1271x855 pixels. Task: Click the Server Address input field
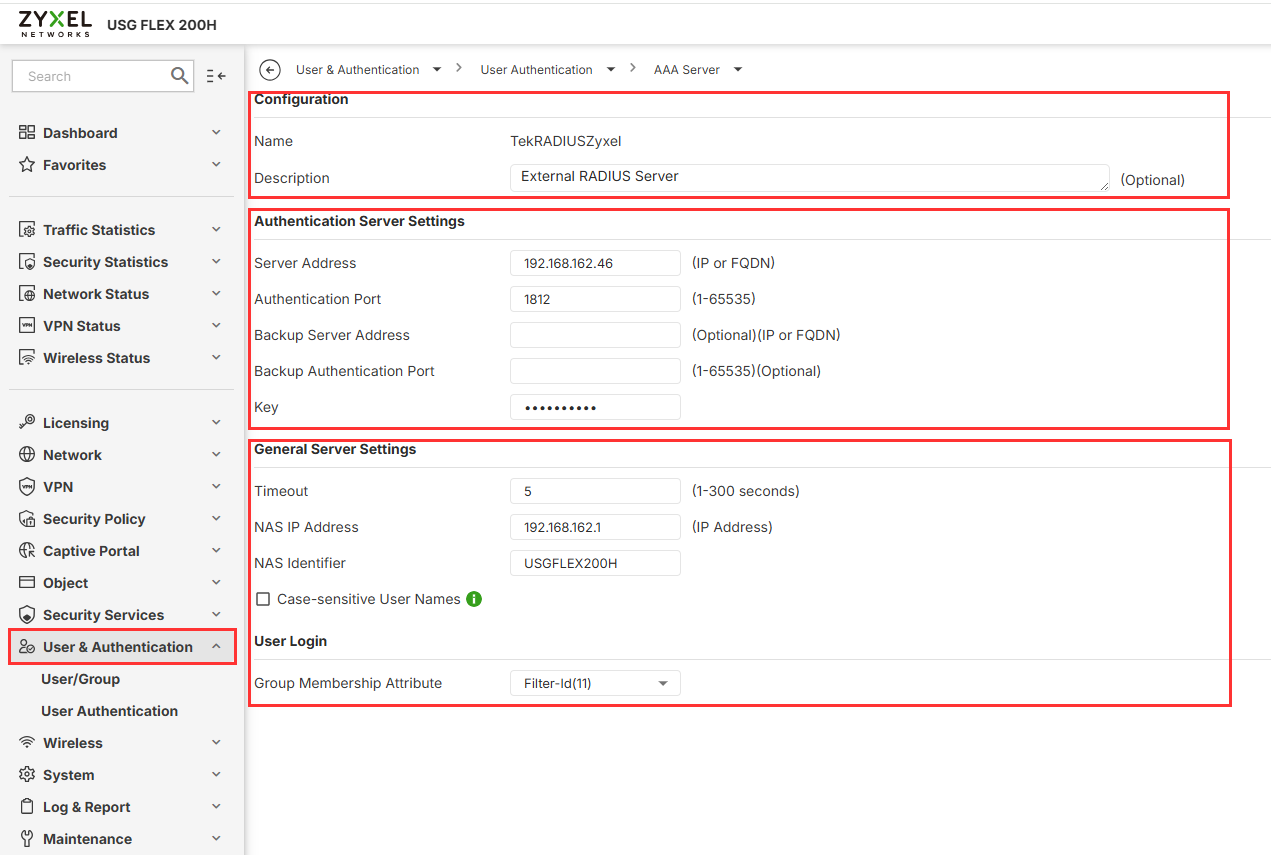point(595,263)
